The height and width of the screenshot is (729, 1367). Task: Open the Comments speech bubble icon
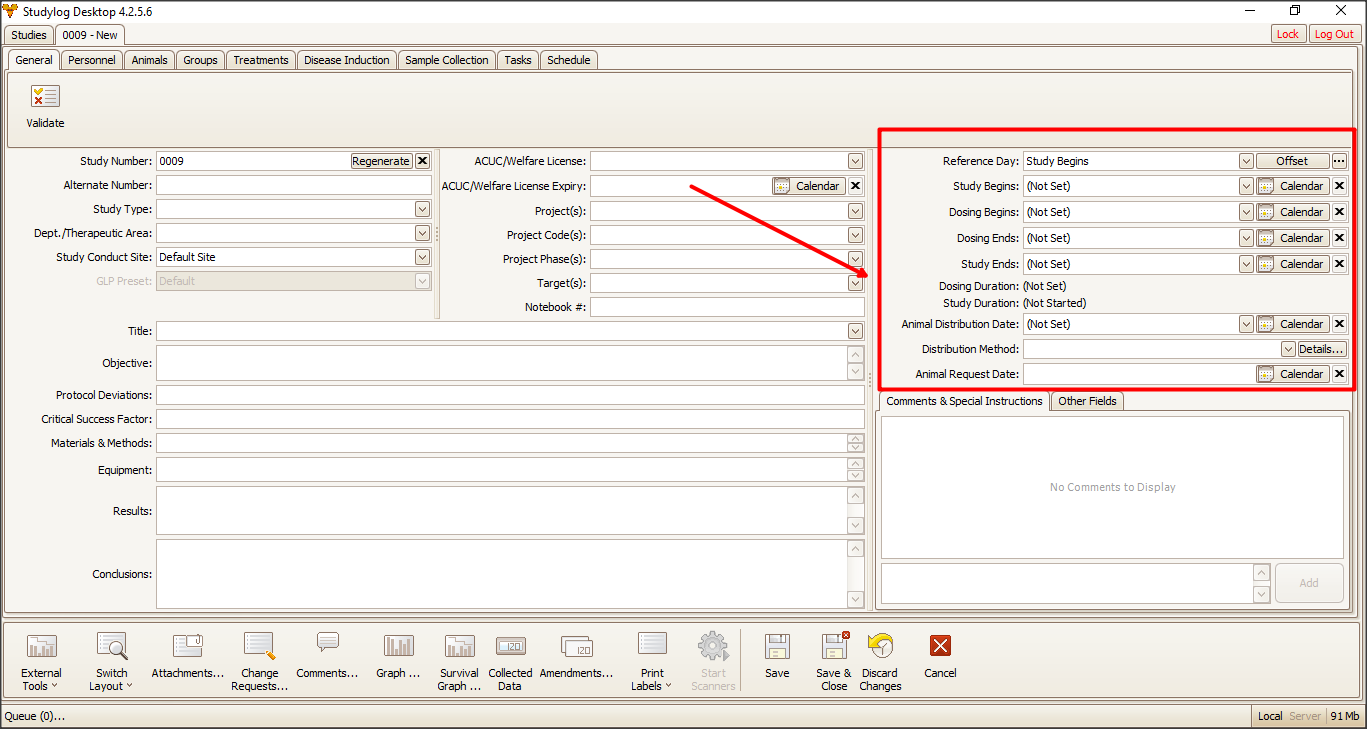[x=328, y=643]
